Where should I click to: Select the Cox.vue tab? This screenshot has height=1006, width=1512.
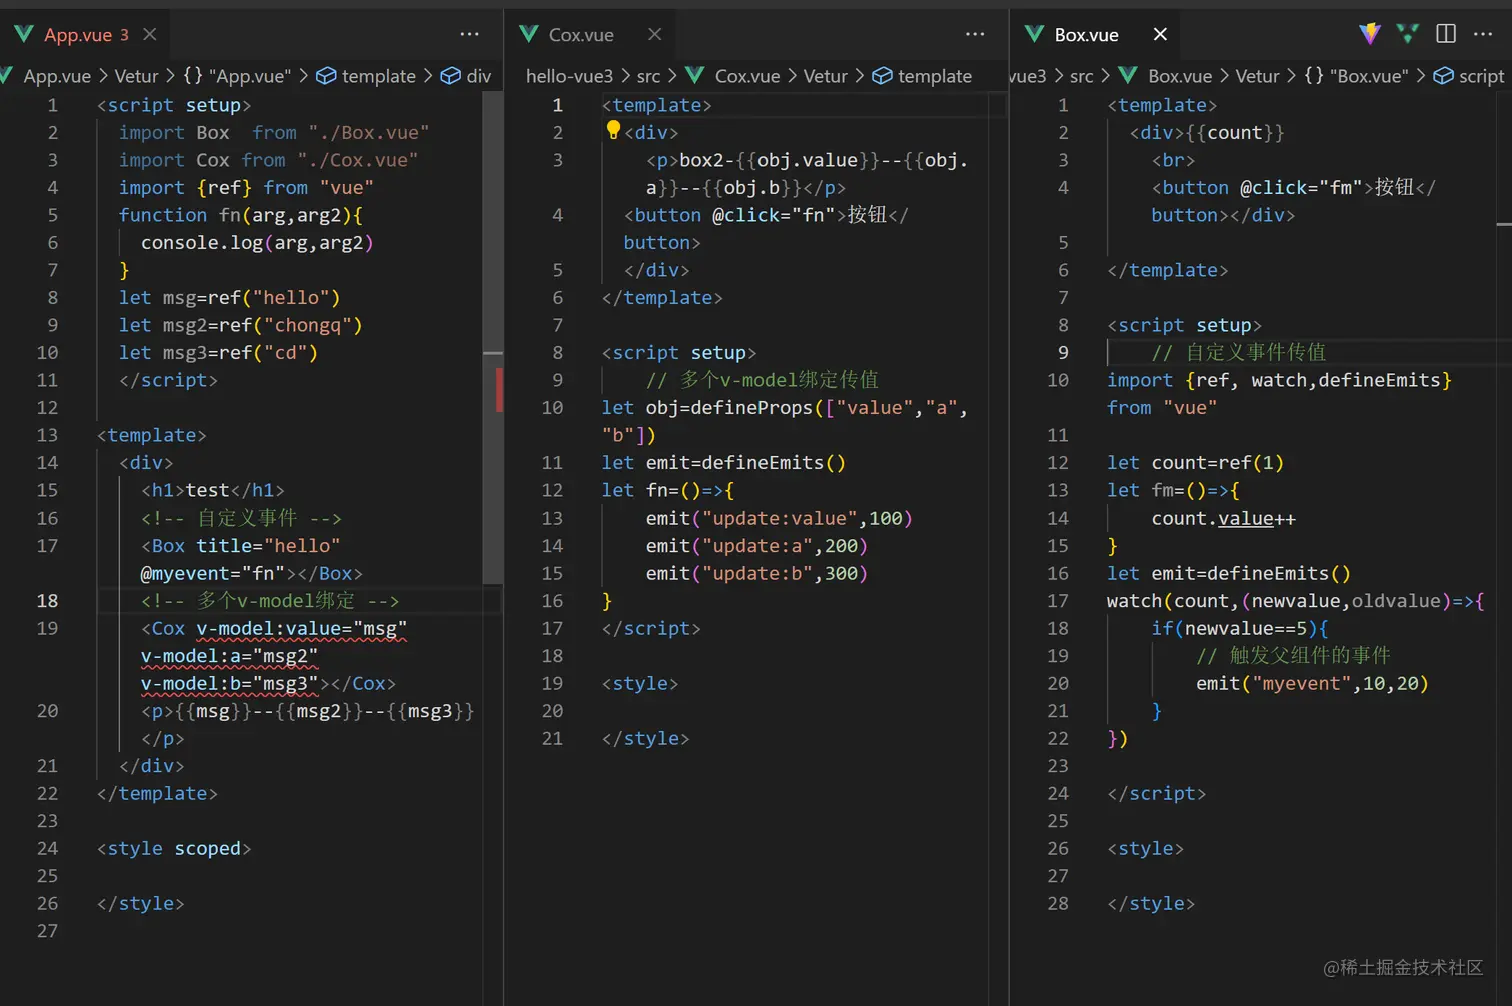580,35
